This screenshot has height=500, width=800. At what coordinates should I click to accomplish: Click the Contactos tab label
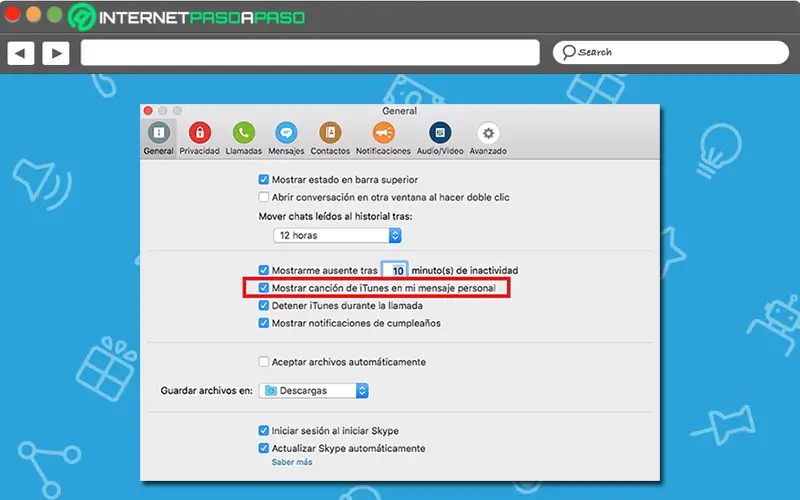(330, 151)
